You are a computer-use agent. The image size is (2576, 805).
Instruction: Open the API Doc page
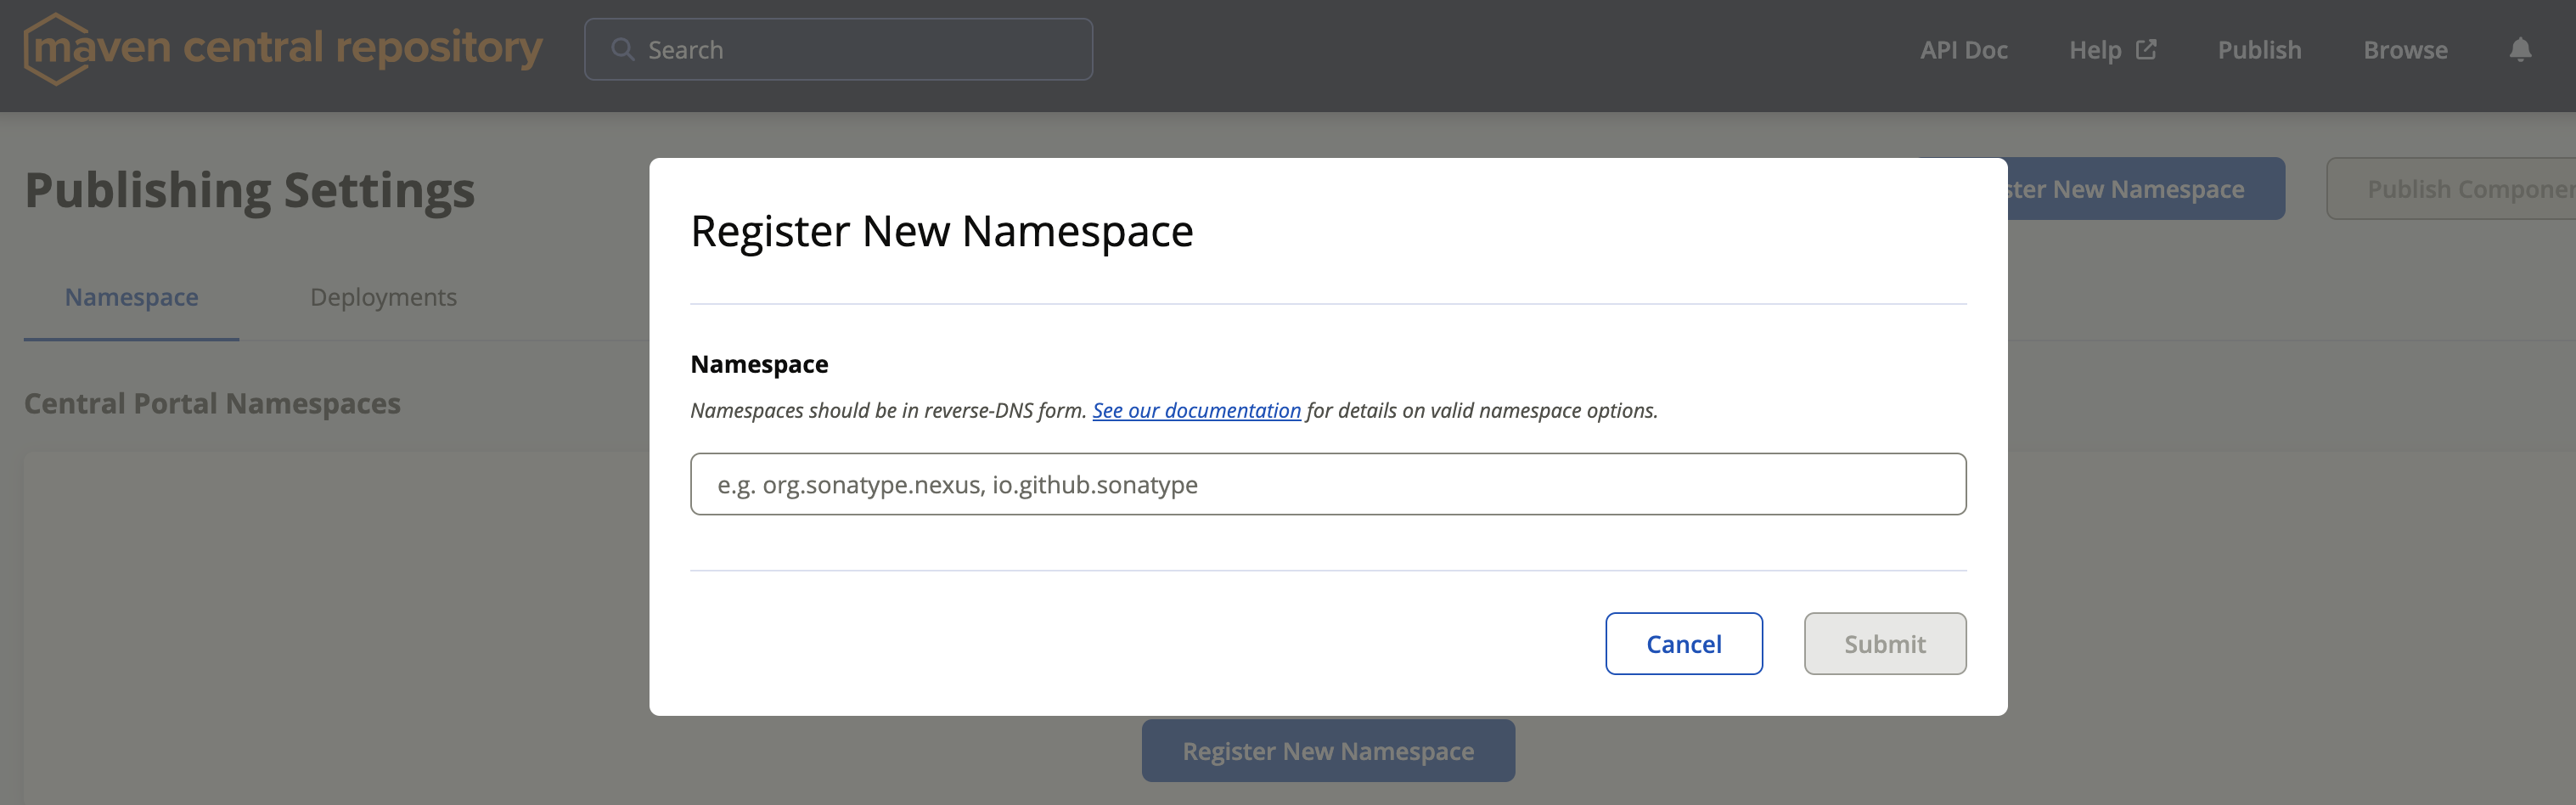[x=1963, y=49]
